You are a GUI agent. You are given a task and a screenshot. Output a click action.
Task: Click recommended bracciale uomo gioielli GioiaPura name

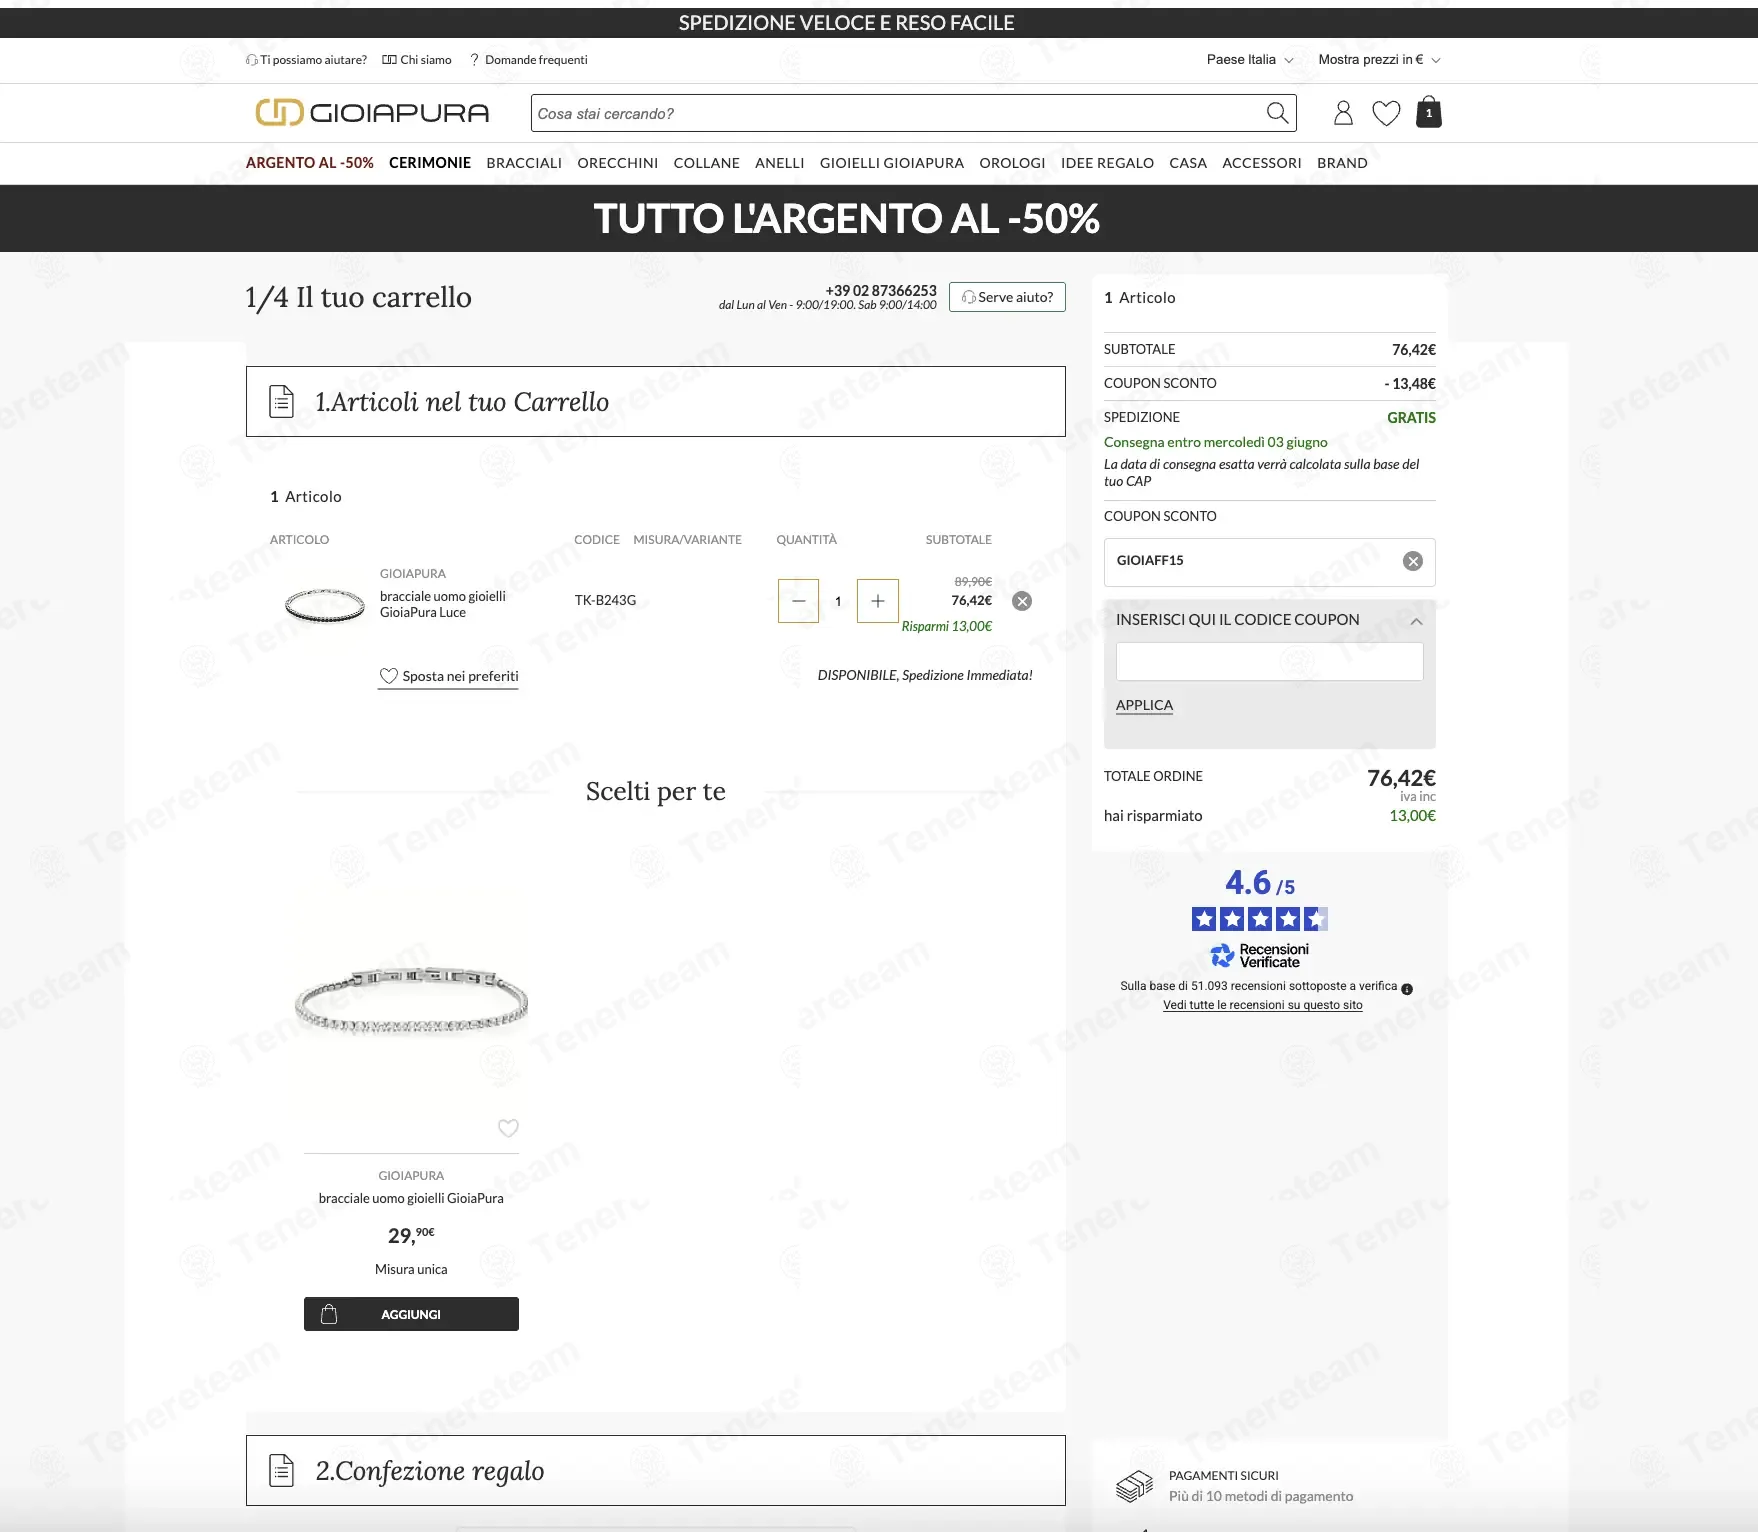click(x=411, y=1198)
